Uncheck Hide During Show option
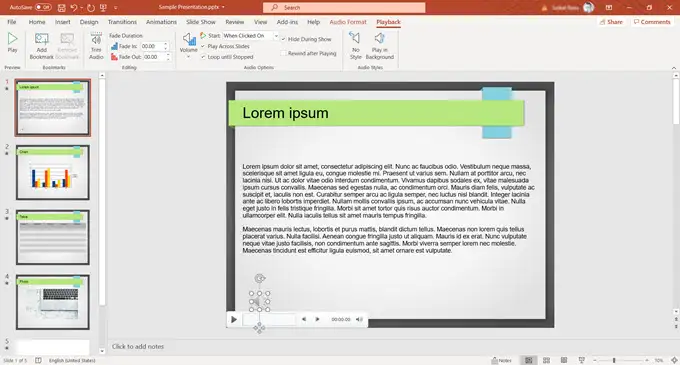Screen dimensions: 680x365 pos(283,39)
